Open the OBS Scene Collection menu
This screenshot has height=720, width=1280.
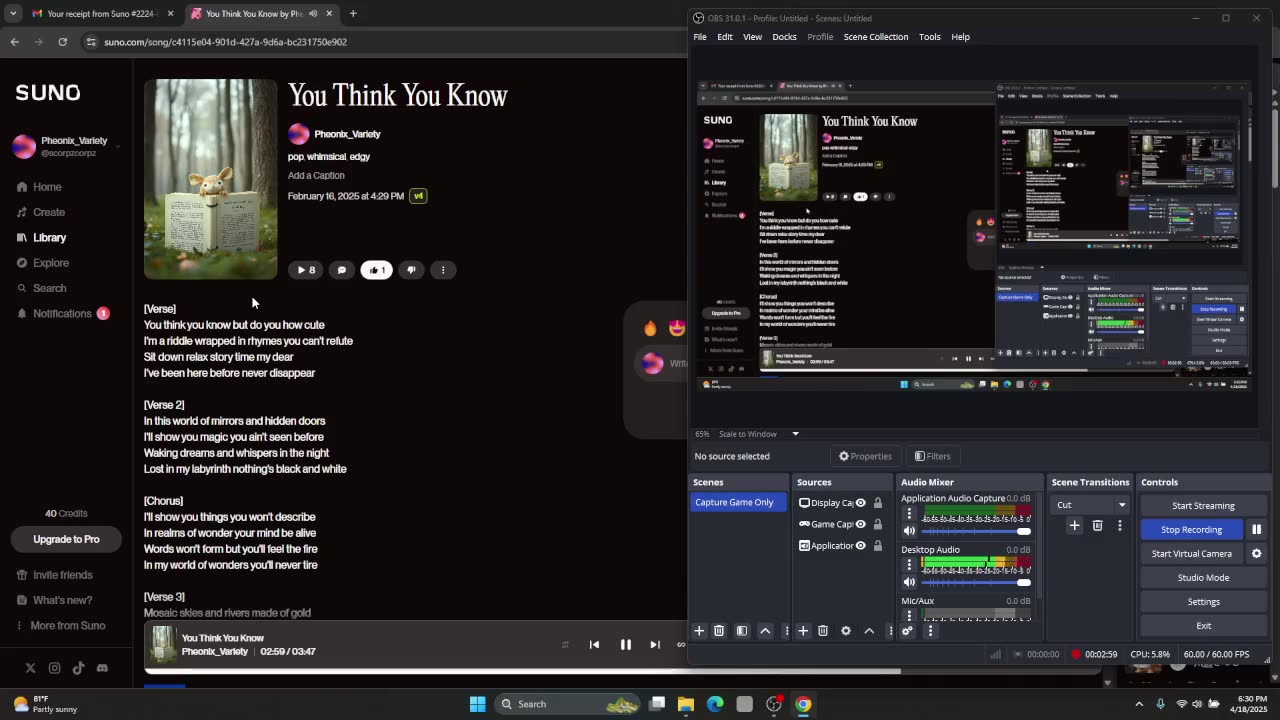[x=876, y=37]
